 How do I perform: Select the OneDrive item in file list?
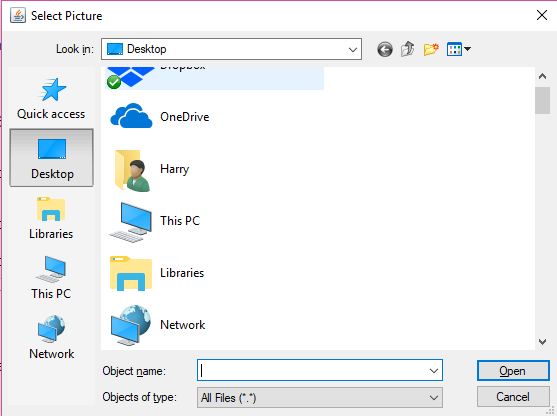160,117
